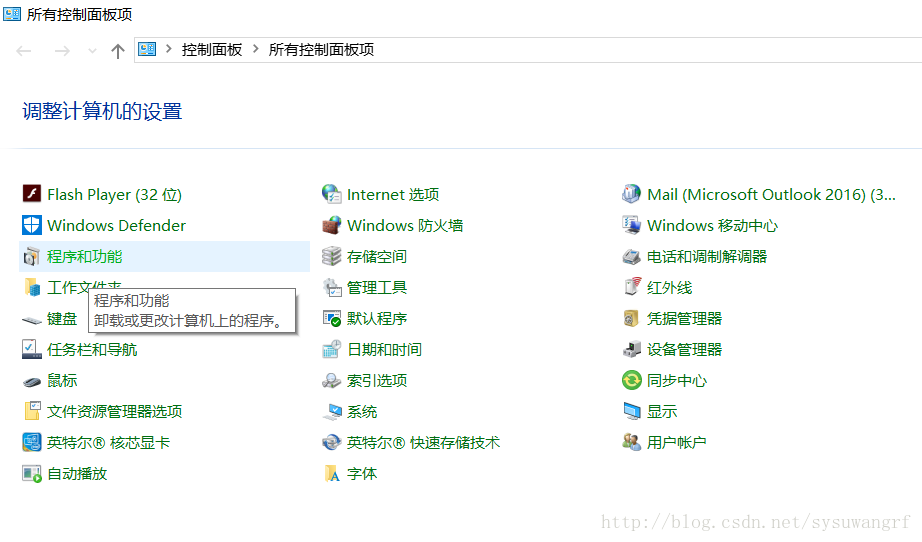This screenshot has height=542, width=922.
Task: Open the 任务栏和导航 link
Action: click(x=92, y=350)
